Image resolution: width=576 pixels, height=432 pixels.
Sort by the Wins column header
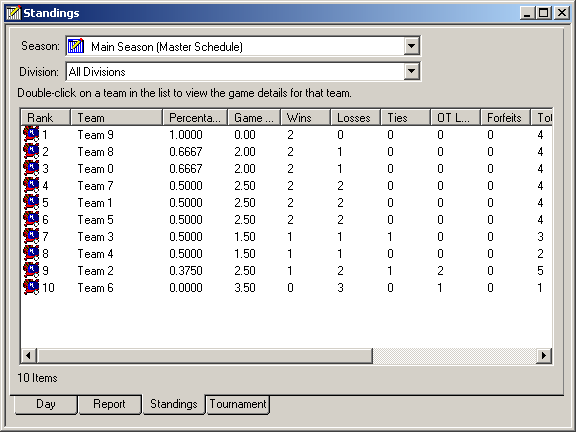pos(305,118)
